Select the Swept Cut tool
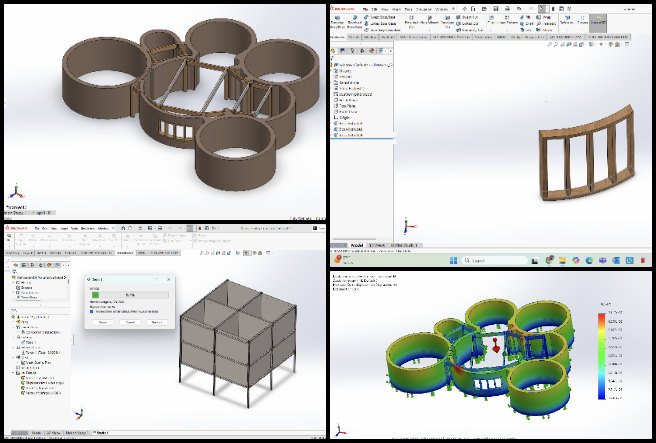656x443 pixels. [x=467, y=18]
